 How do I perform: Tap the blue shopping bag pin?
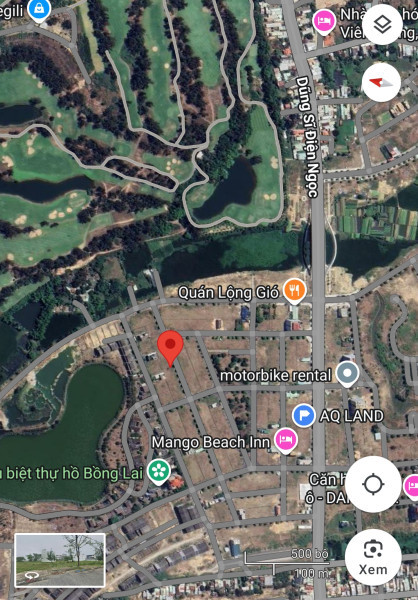click(x=39, y=10)
